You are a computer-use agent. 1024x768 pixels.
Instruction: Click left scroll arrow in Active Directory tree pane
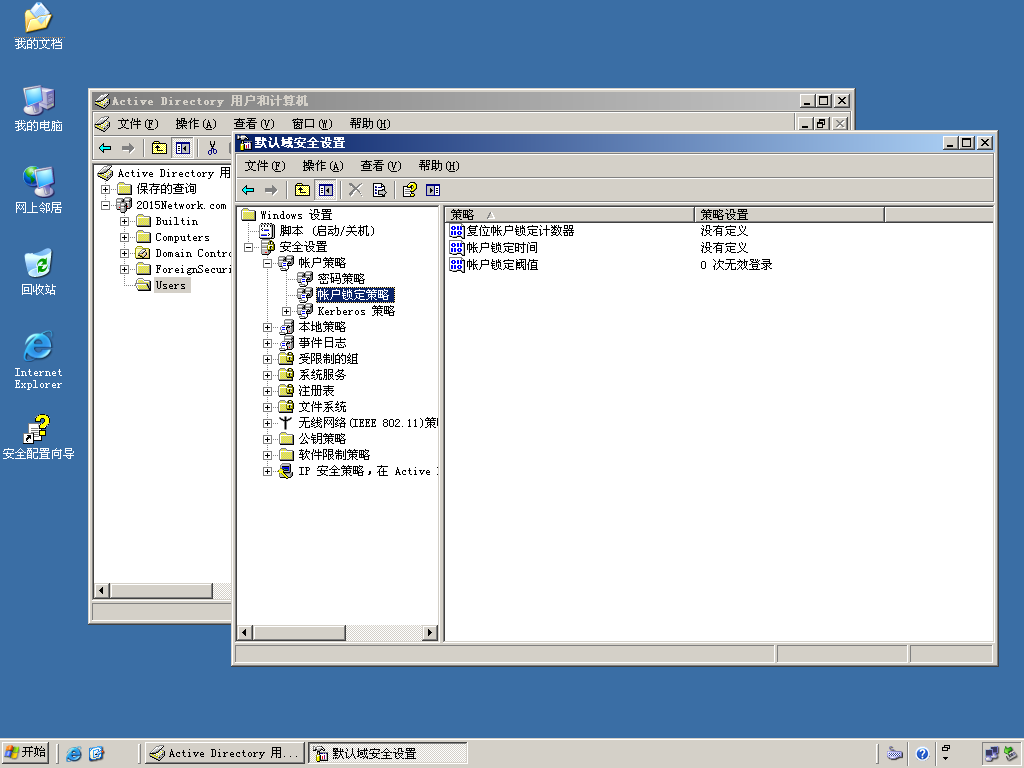pyautogui.click(x=101, y=591)
